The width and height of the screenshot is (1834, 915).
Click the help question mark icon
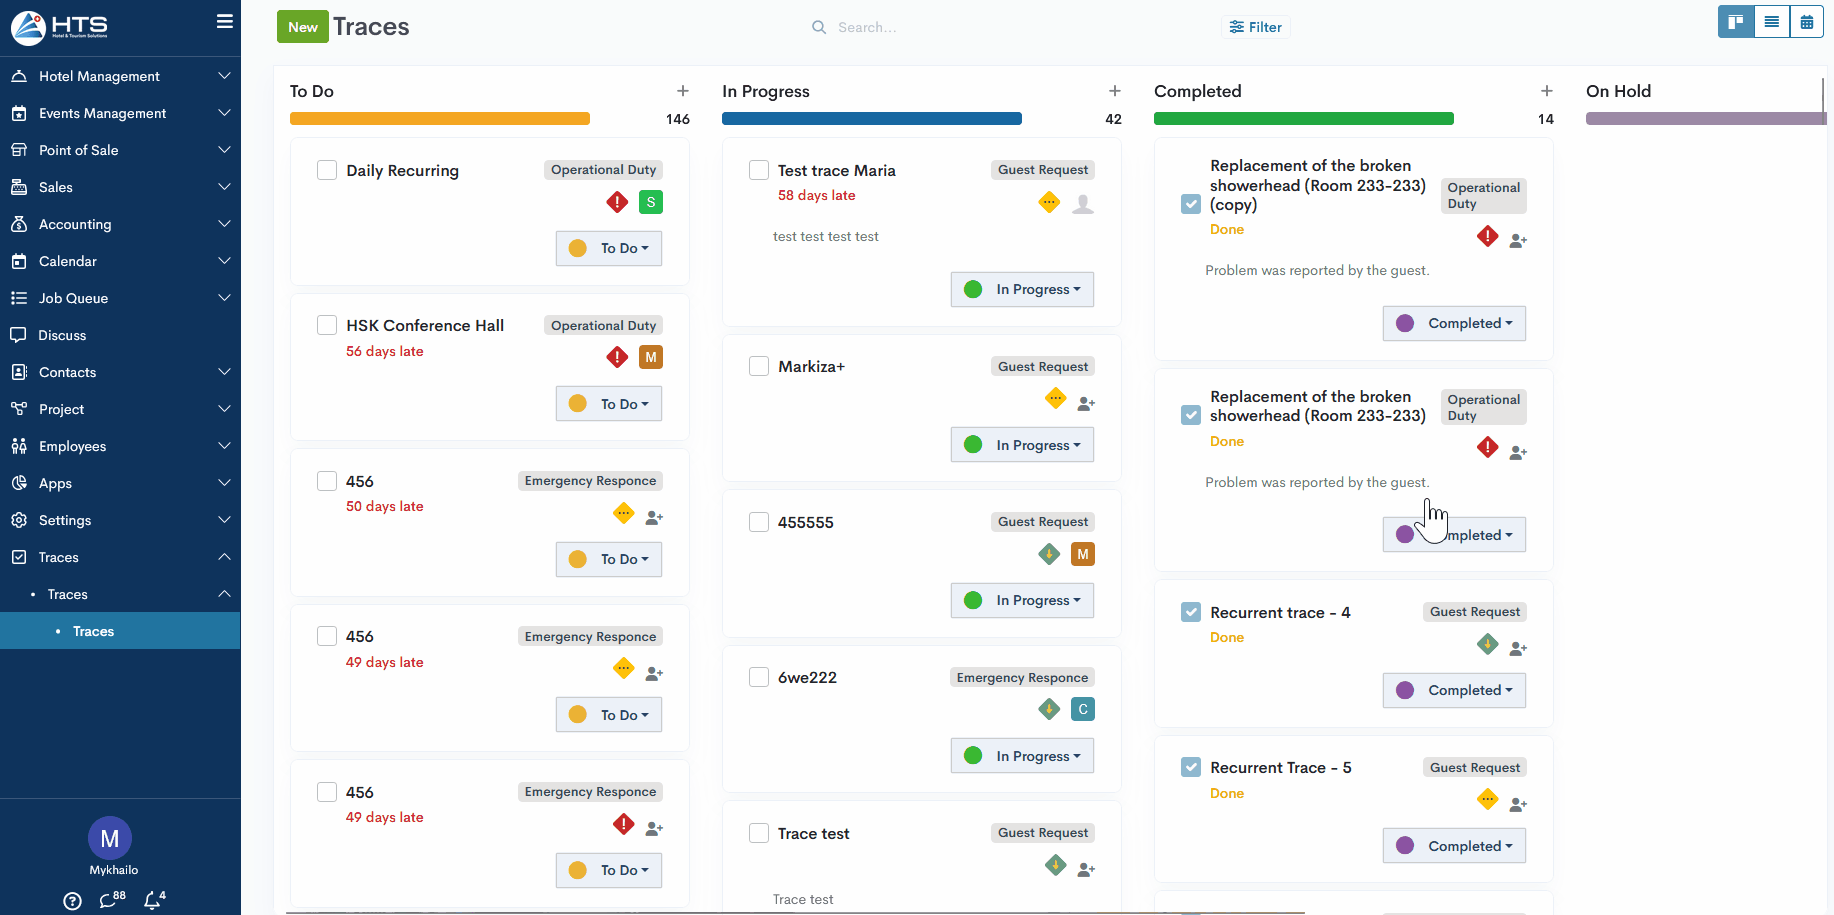pyautogui.click(x=72, y=901)
